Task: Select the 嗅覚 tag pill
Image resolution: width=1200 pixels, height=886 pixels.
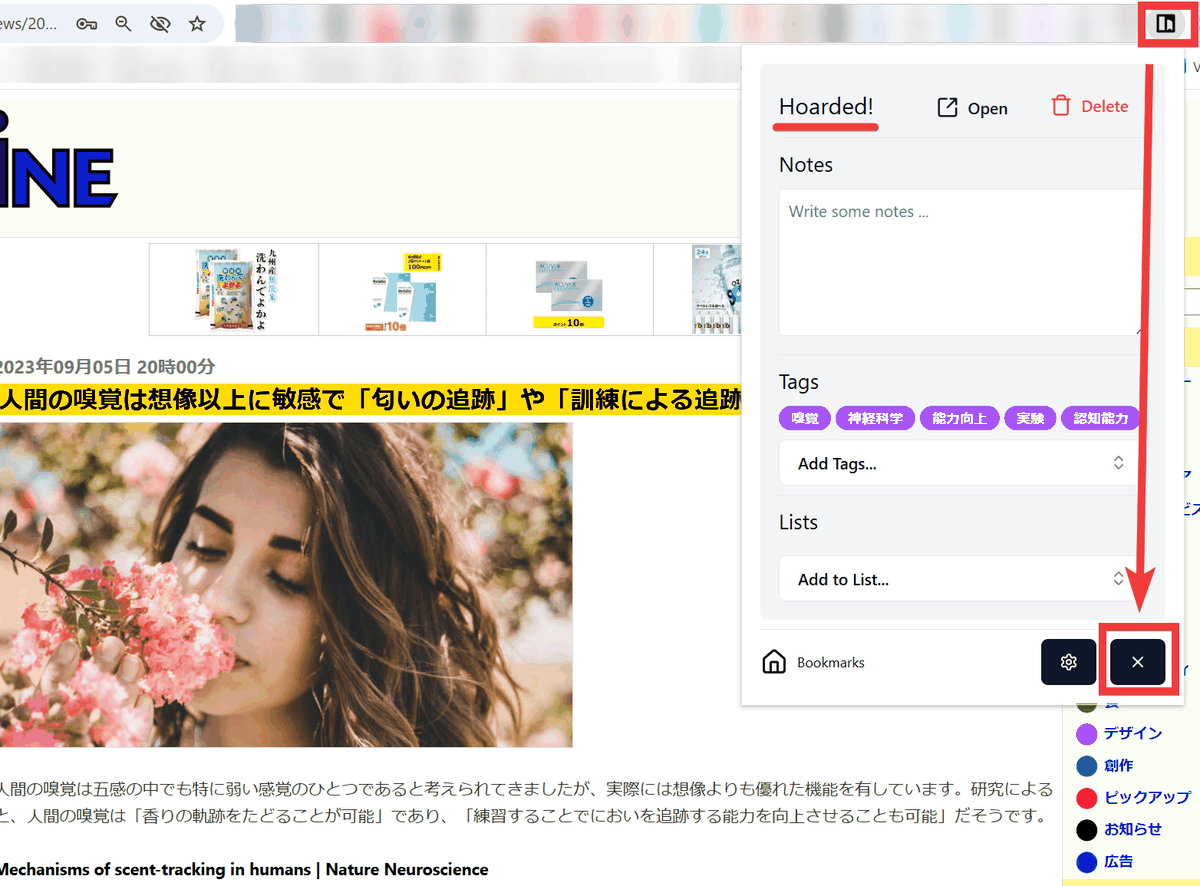Action: 805,418
